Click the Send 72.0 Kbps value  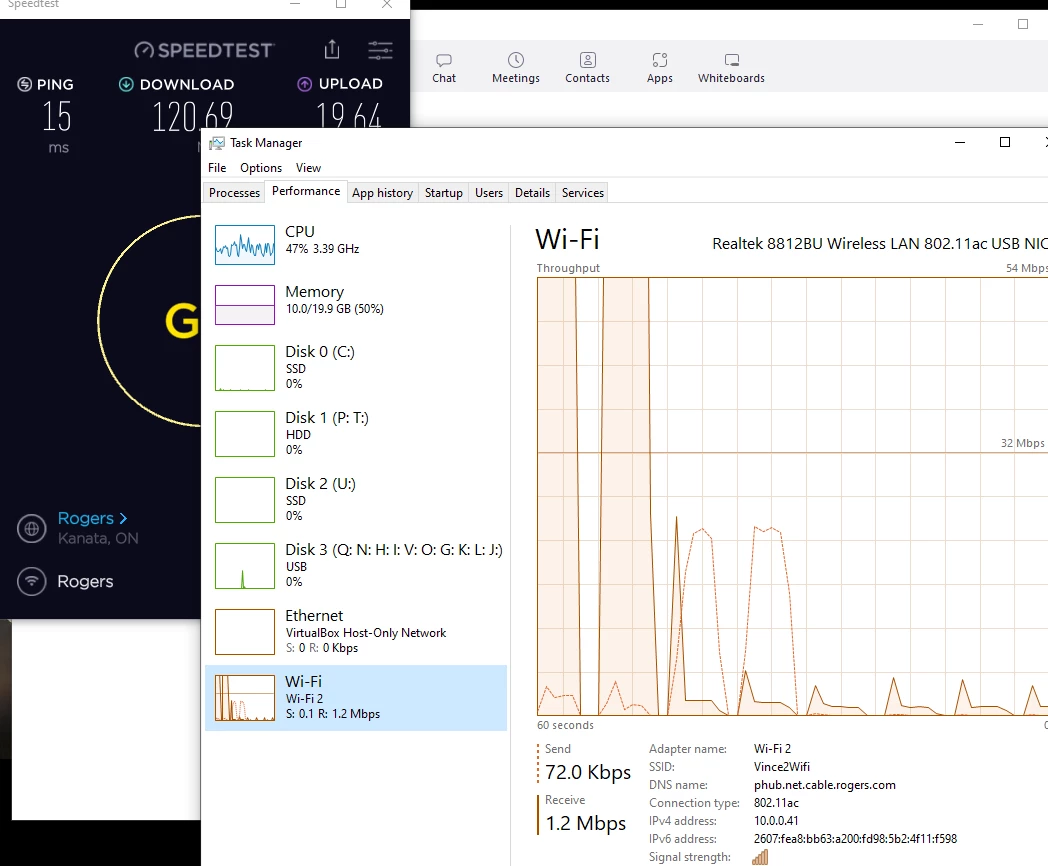pyautogui.click(x=587, y=772)
